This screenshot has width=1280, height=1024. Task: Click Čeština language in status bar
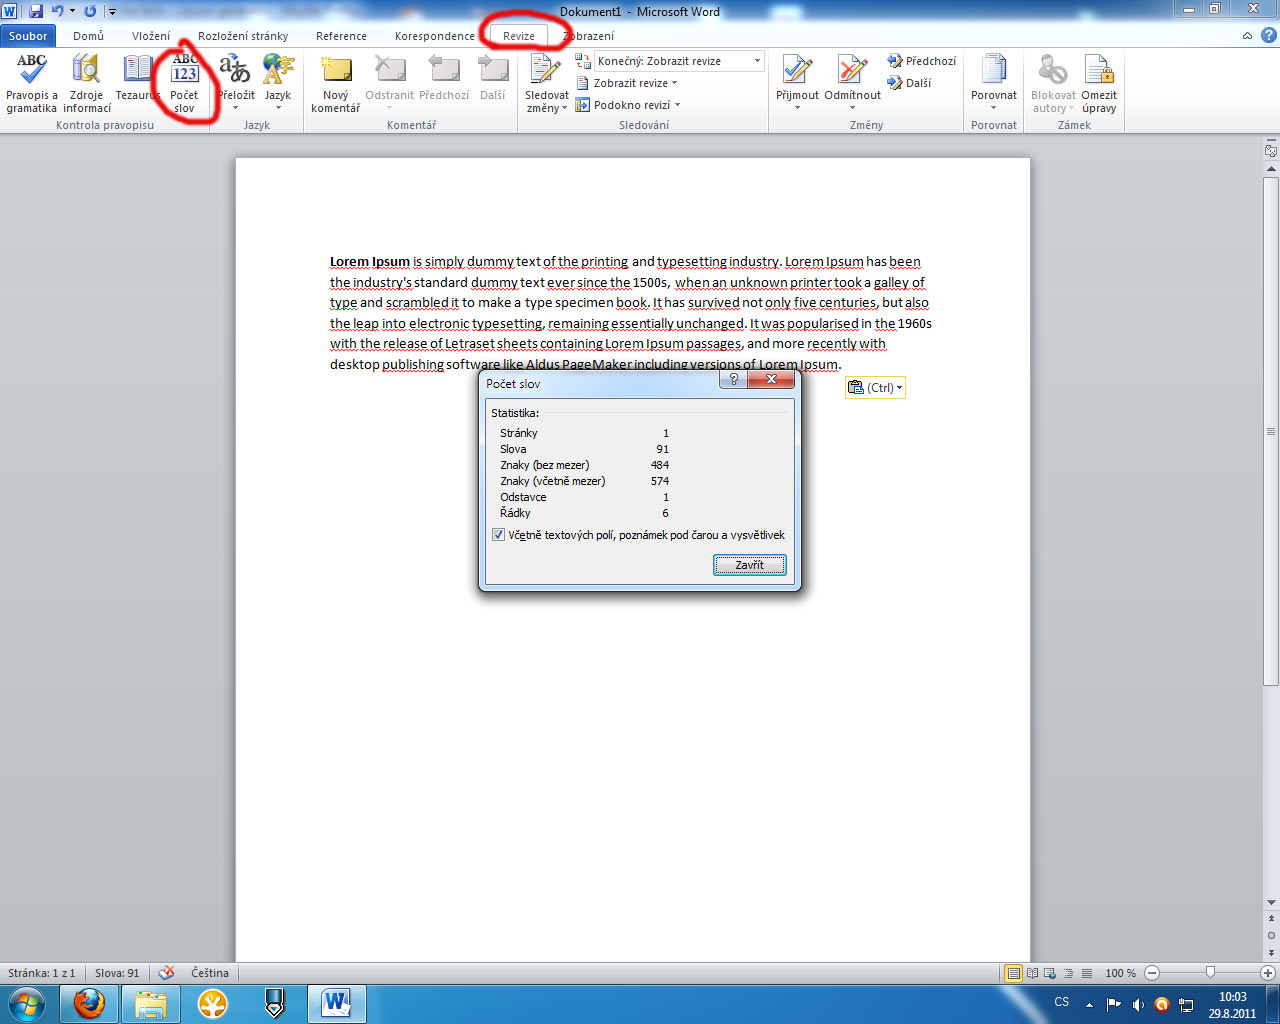click(210, 973)
